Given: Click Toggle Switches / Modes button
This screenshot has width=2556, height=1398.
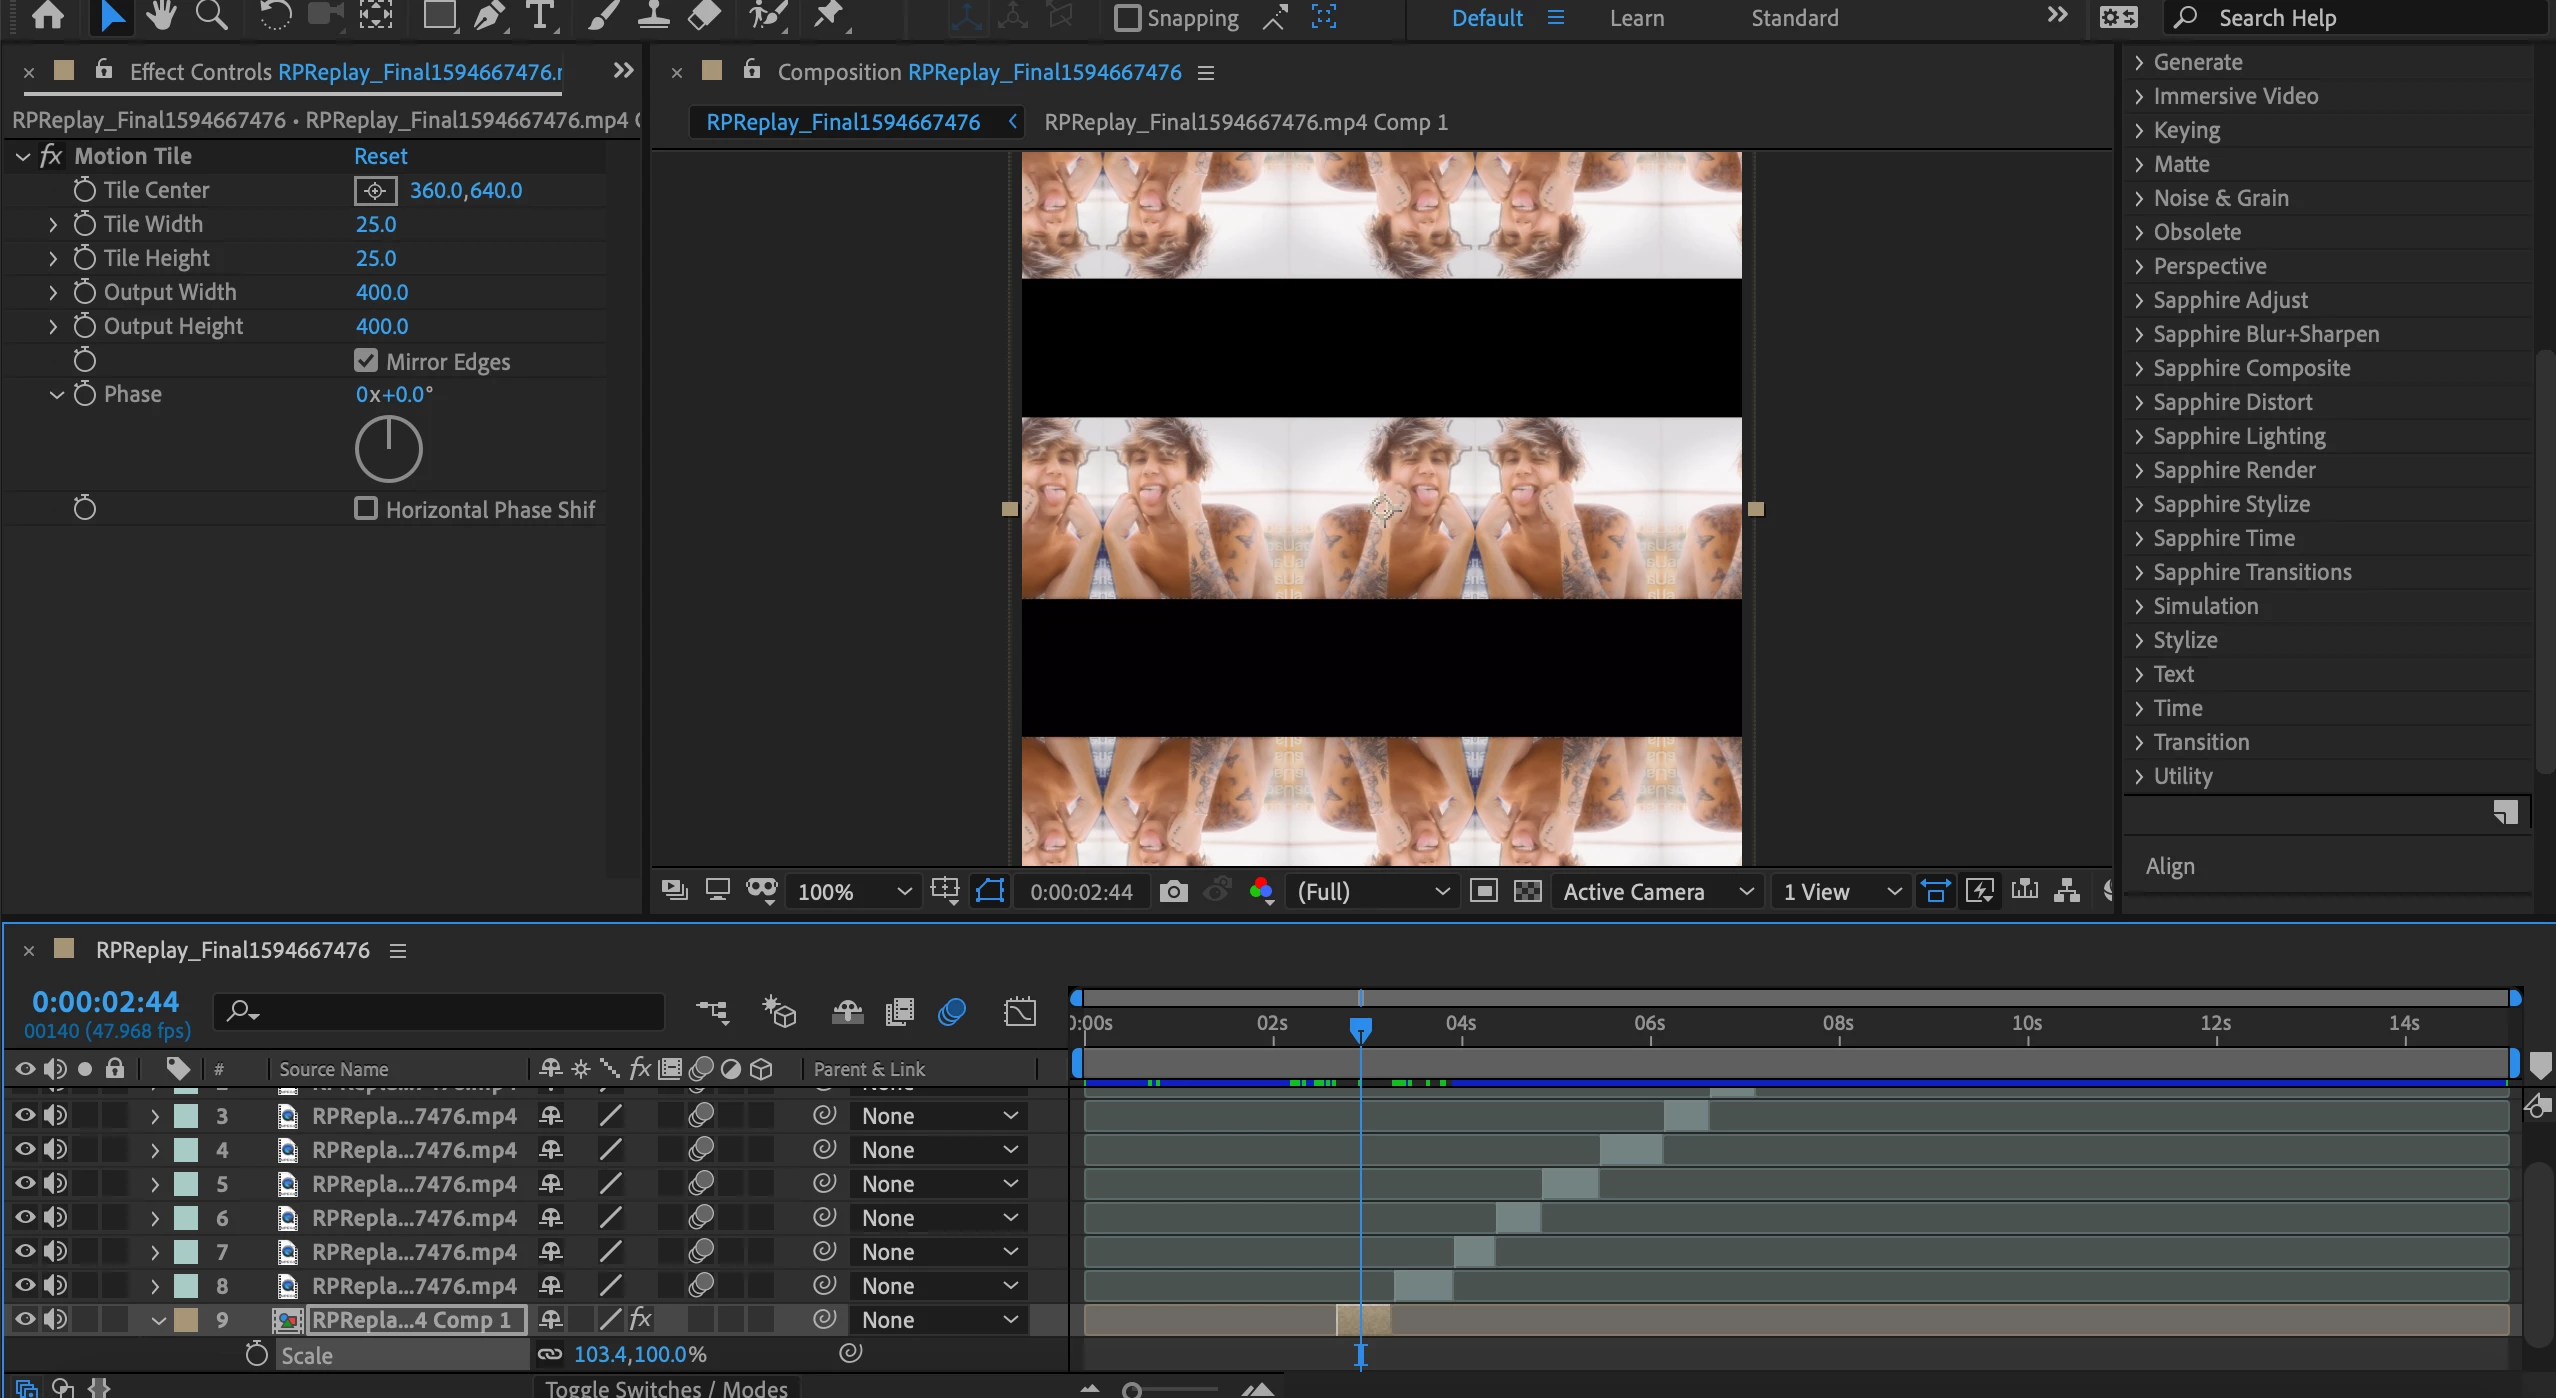Looking at the screenshot, I should click(x=666, y=1388).
